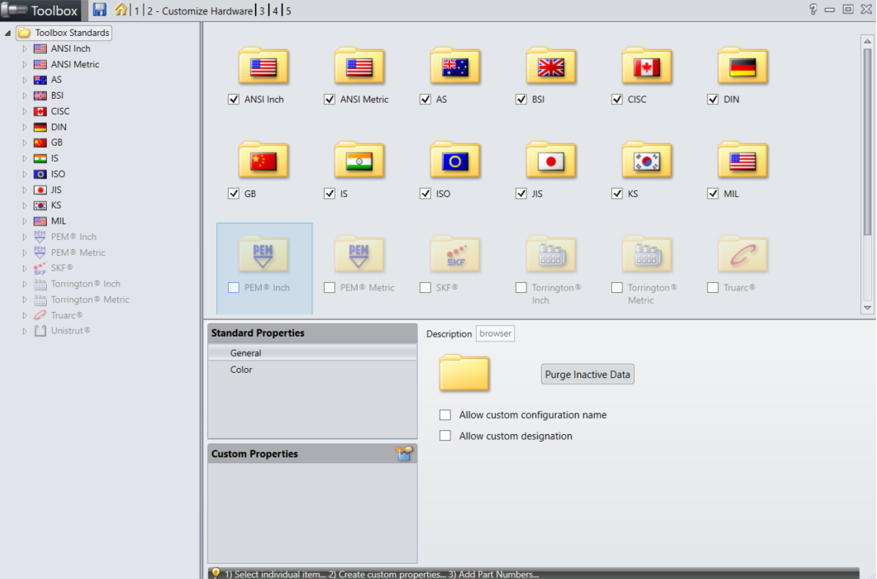Open the DIN standard folder icon
Screen dimensions: 877x579
tap(742, 68)
